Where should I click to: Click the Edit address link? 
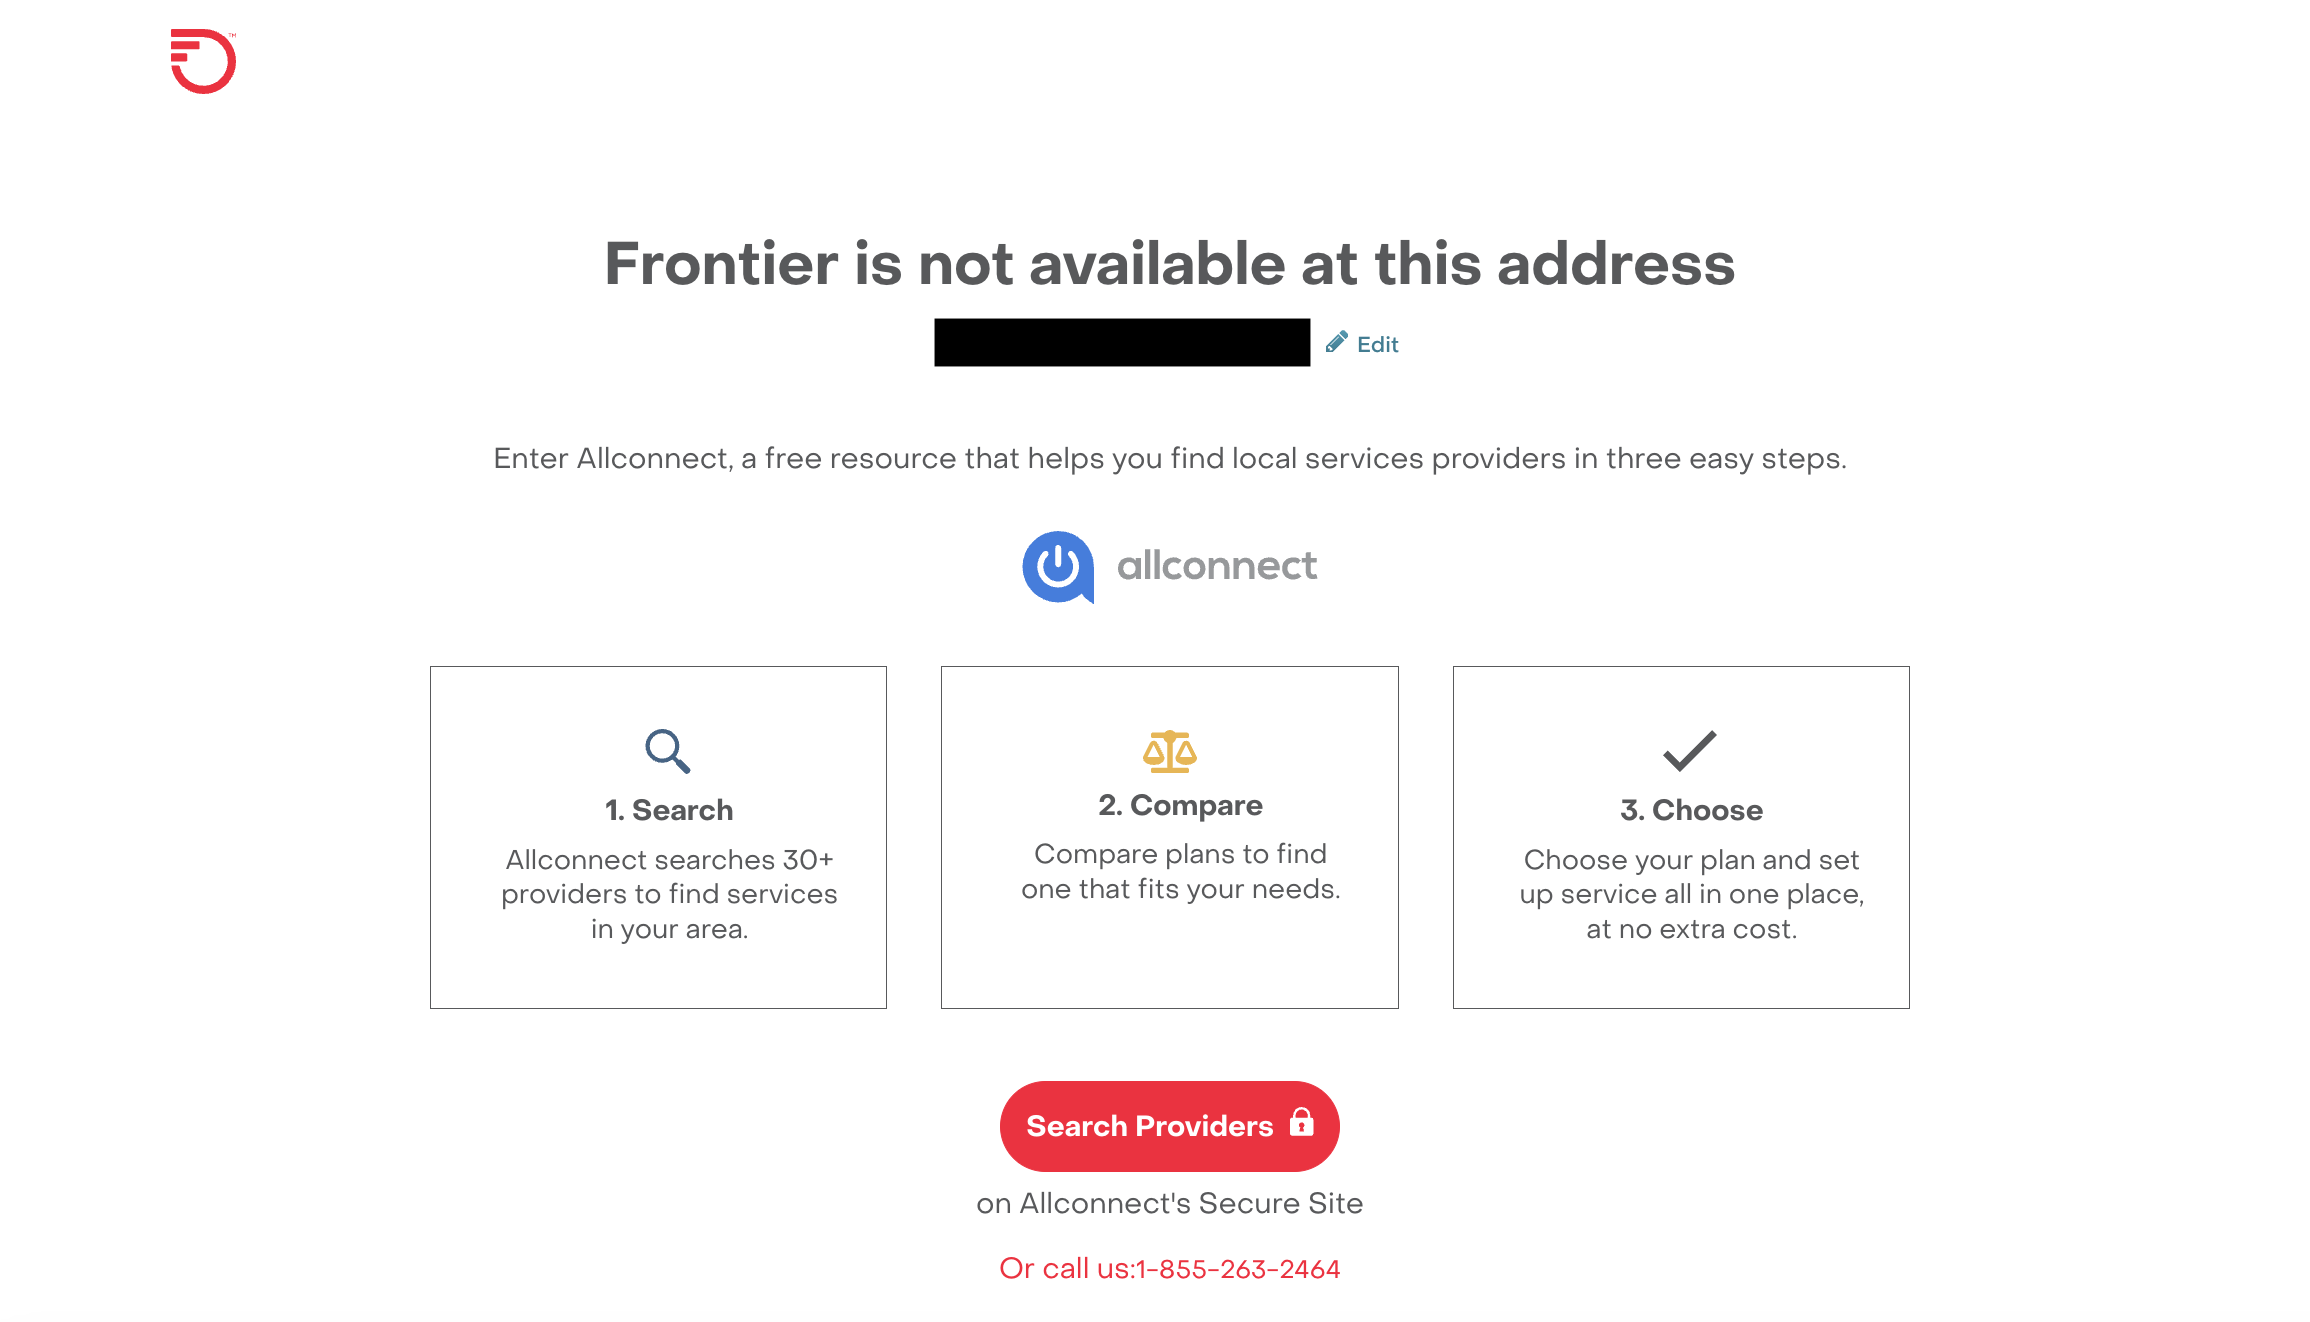(1377, 344)
